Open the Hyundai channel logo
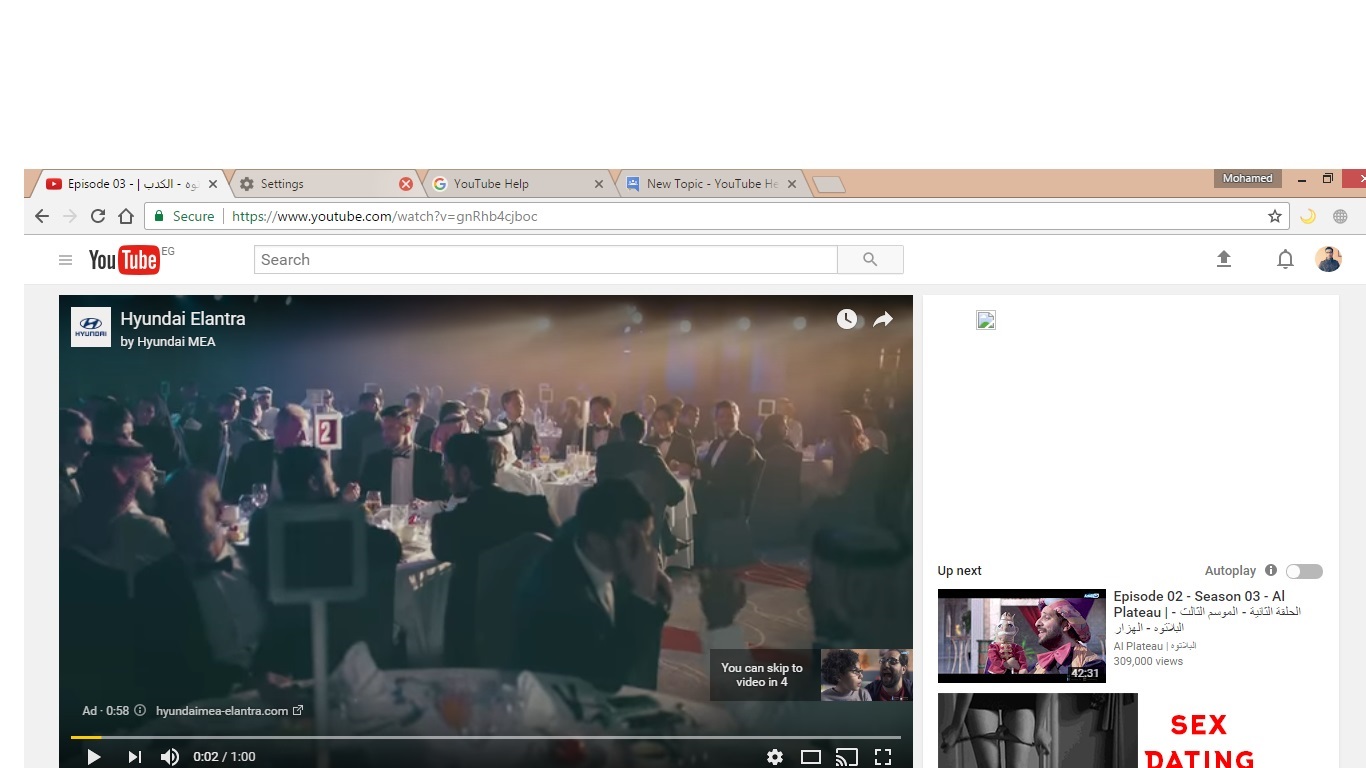 pyautogui.click(x=91, y=327)
